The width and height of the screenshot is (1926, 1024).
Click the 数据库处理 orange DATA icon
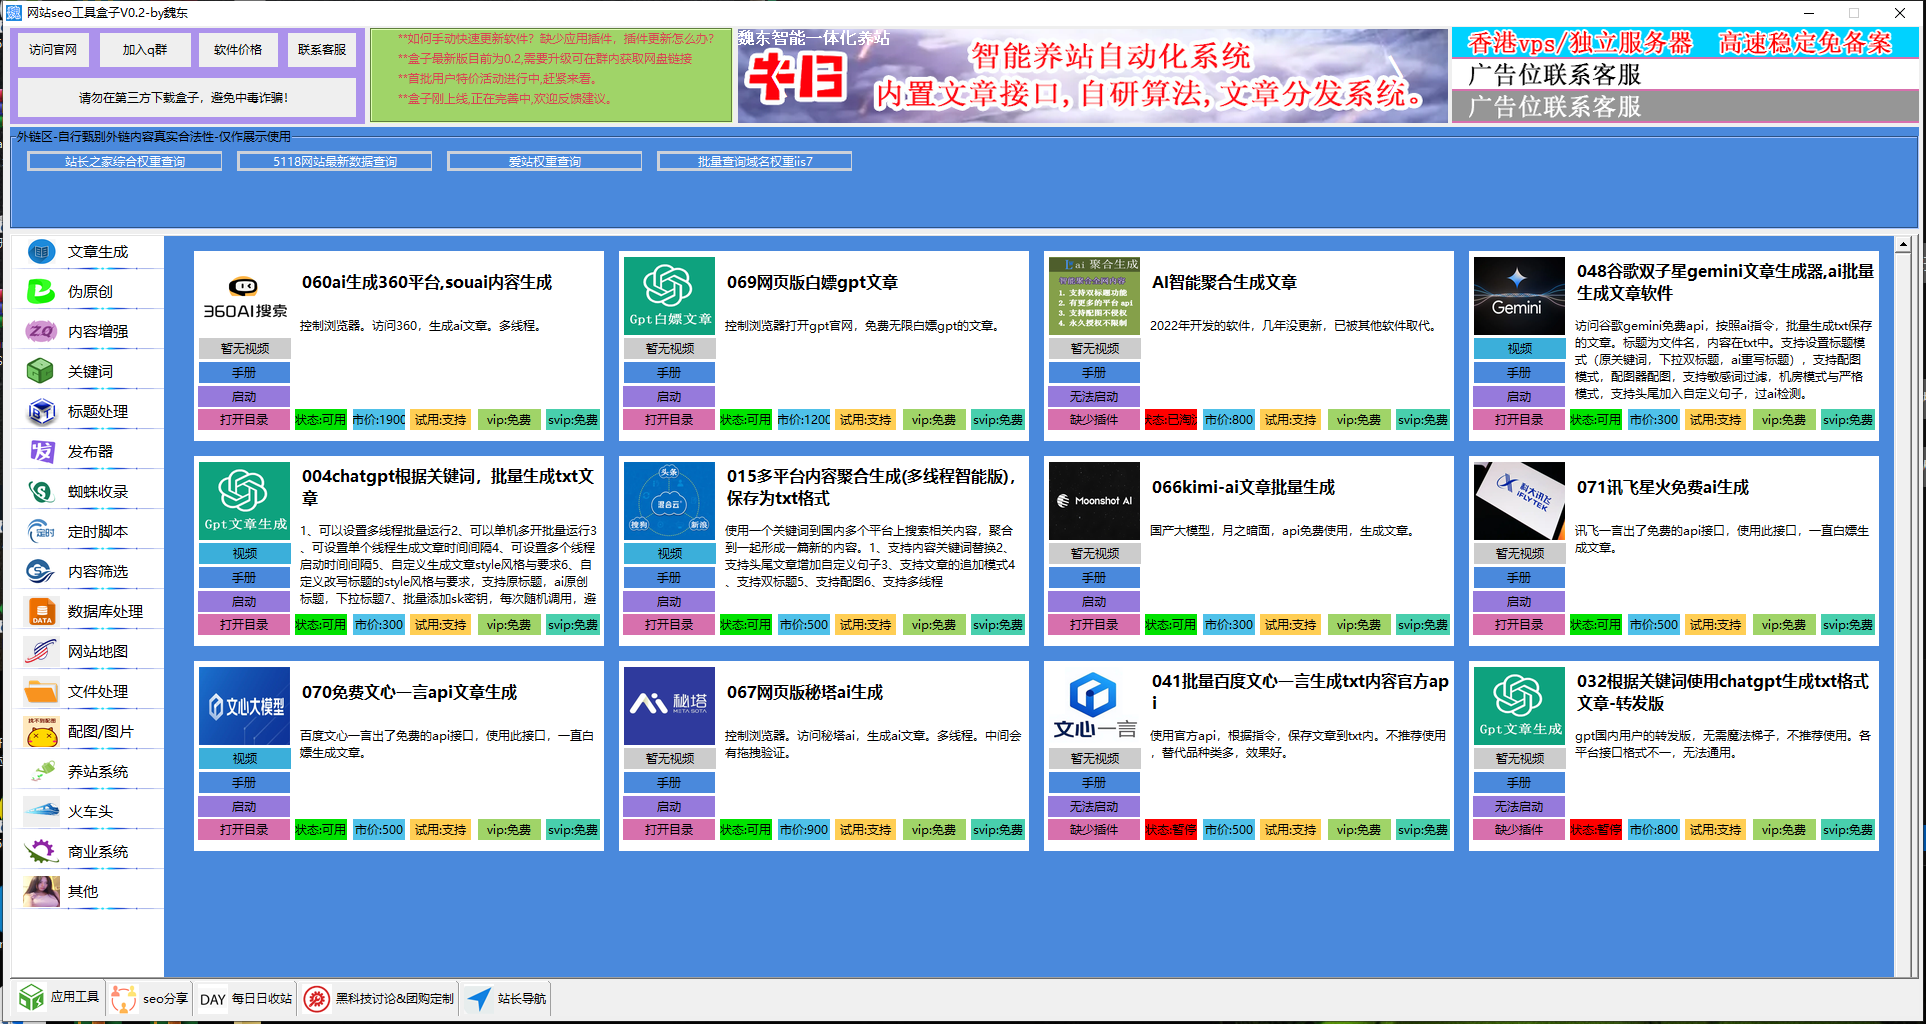pos(41,611)
